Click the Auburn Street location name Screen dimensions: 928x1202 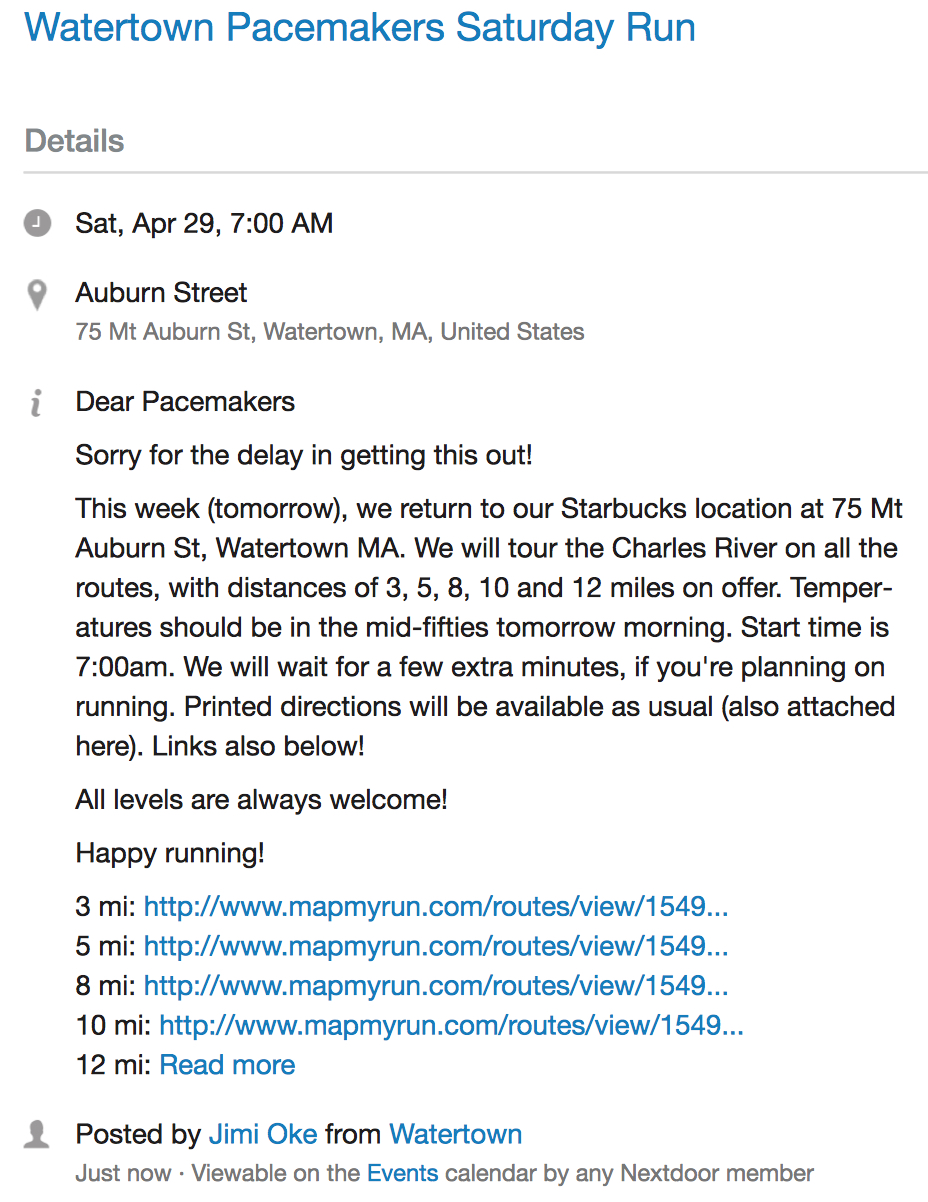point(161,293)
